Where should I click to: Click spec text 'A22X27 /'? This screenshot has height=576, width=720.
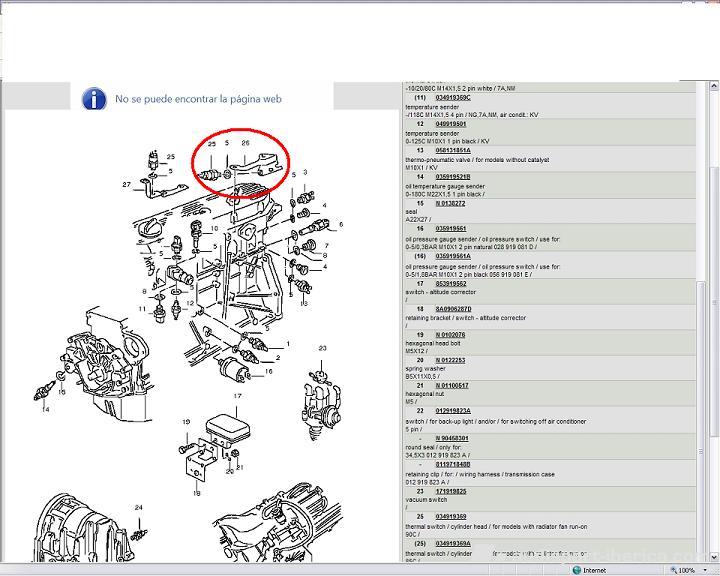coord(418,220)
